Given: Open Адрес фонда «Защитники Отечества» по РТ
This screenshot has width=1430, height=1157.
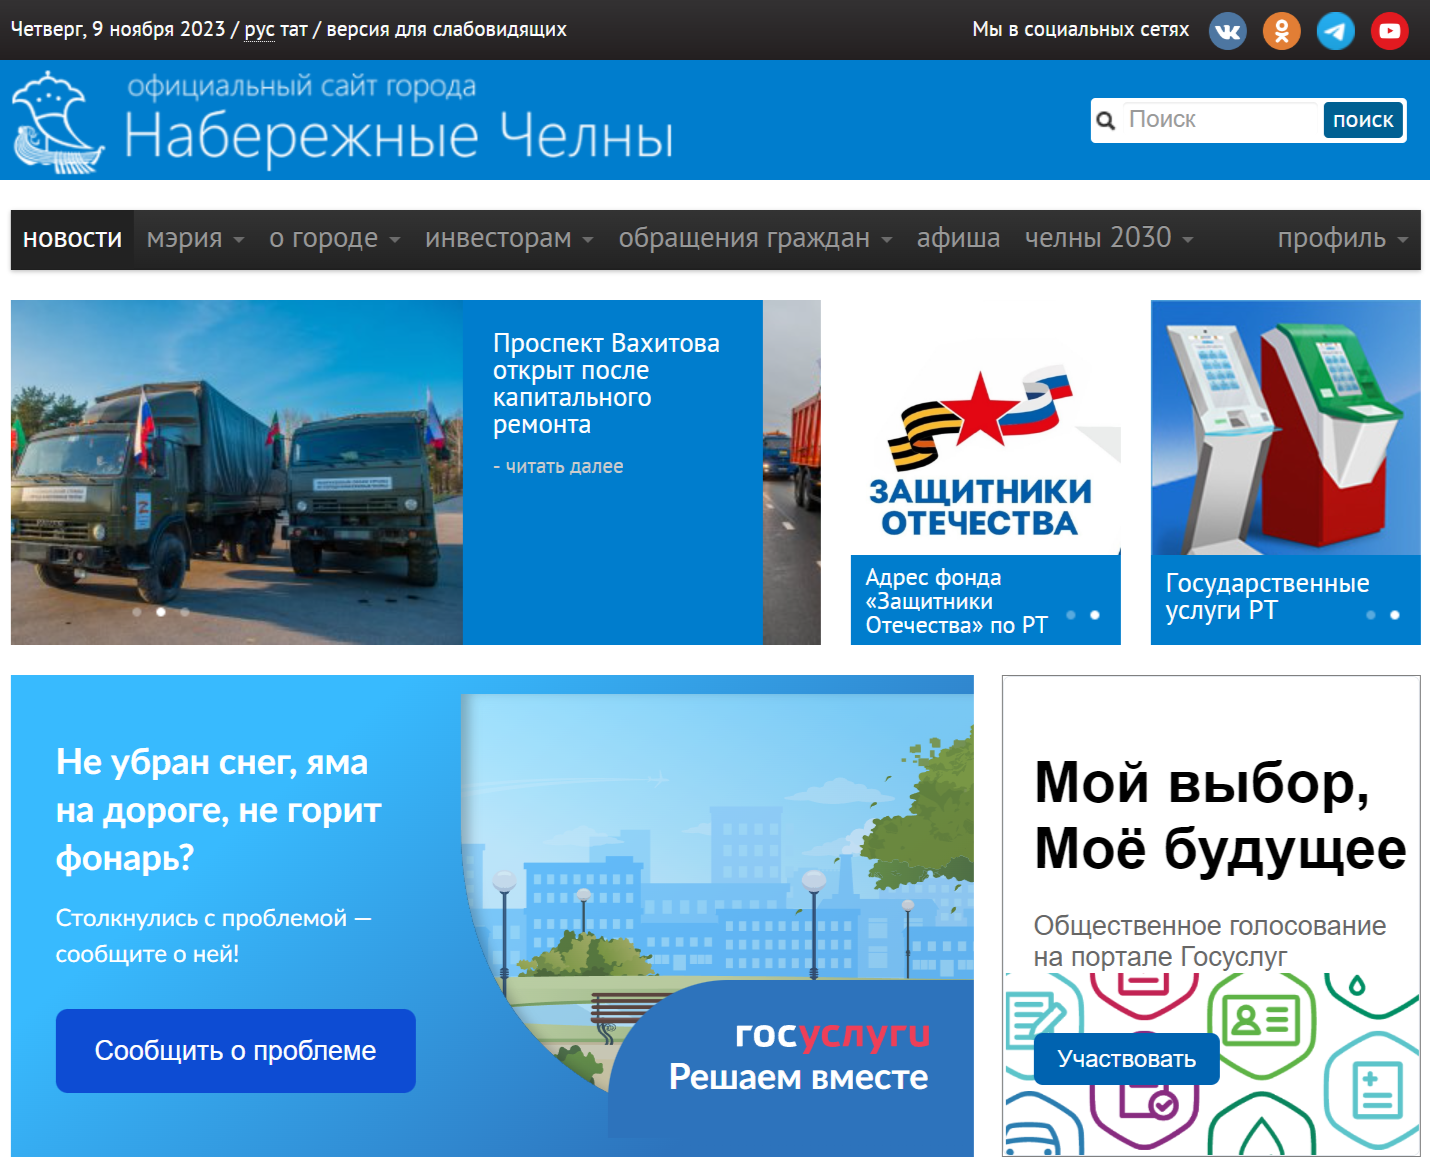Looking at the screenshot, I should [x=956, y=602].
